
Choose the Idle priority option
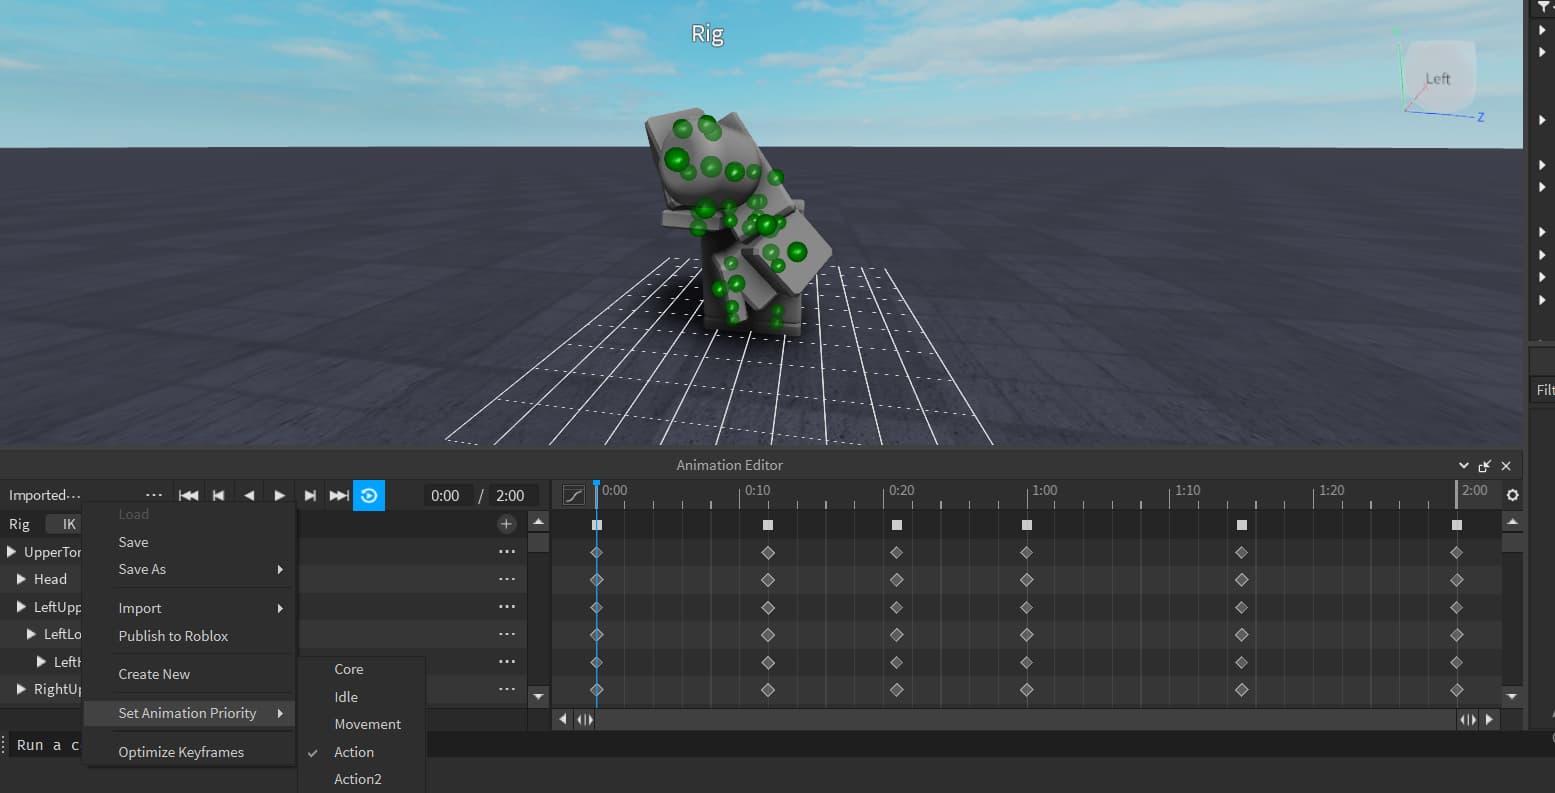[345, 696]
